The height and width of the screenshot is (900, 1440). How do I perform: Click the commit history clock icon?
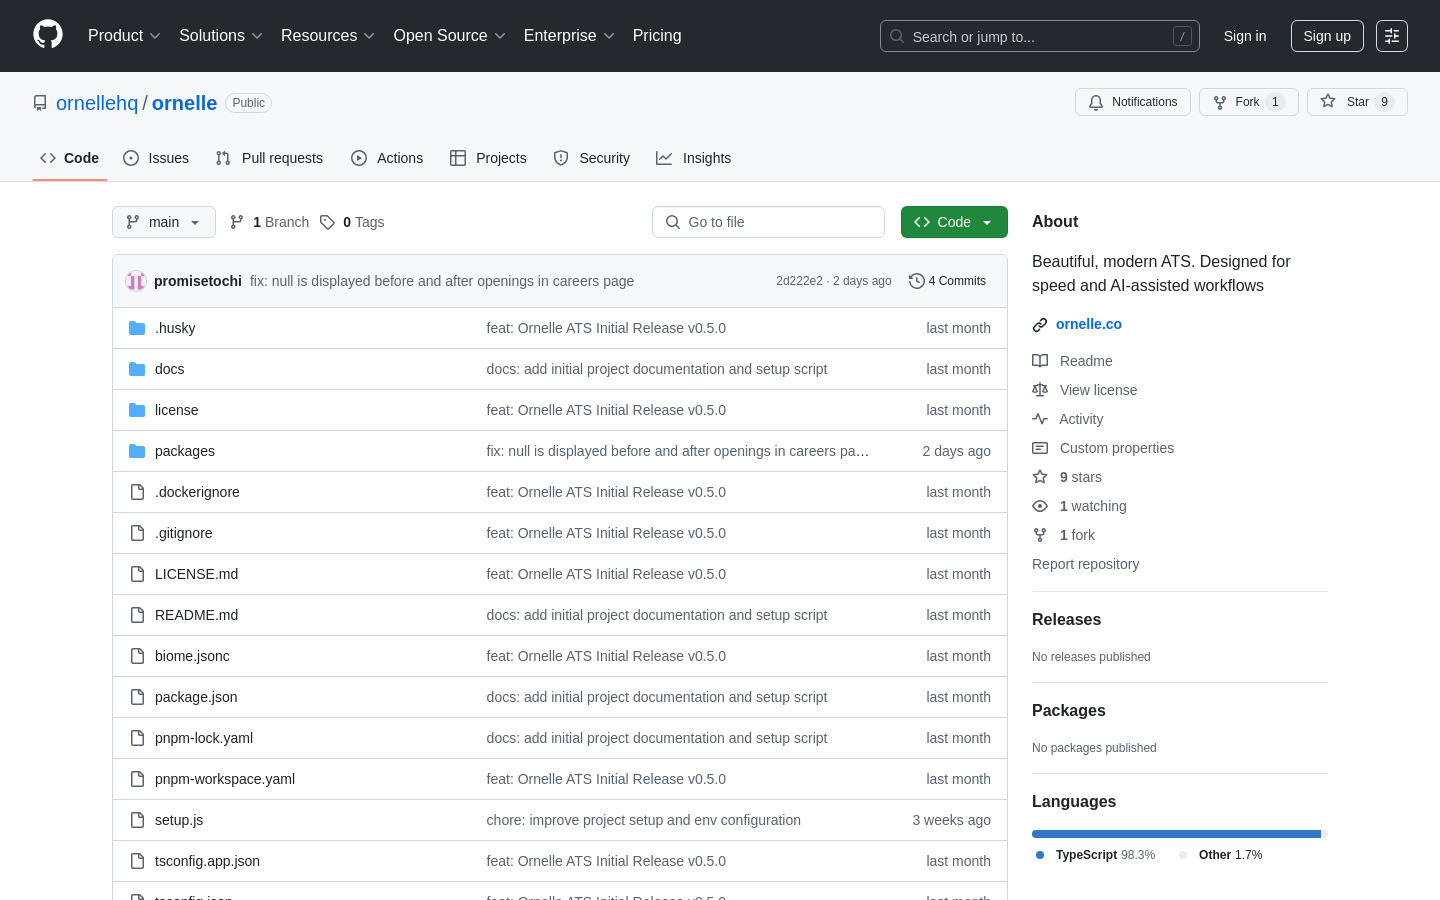916,281
